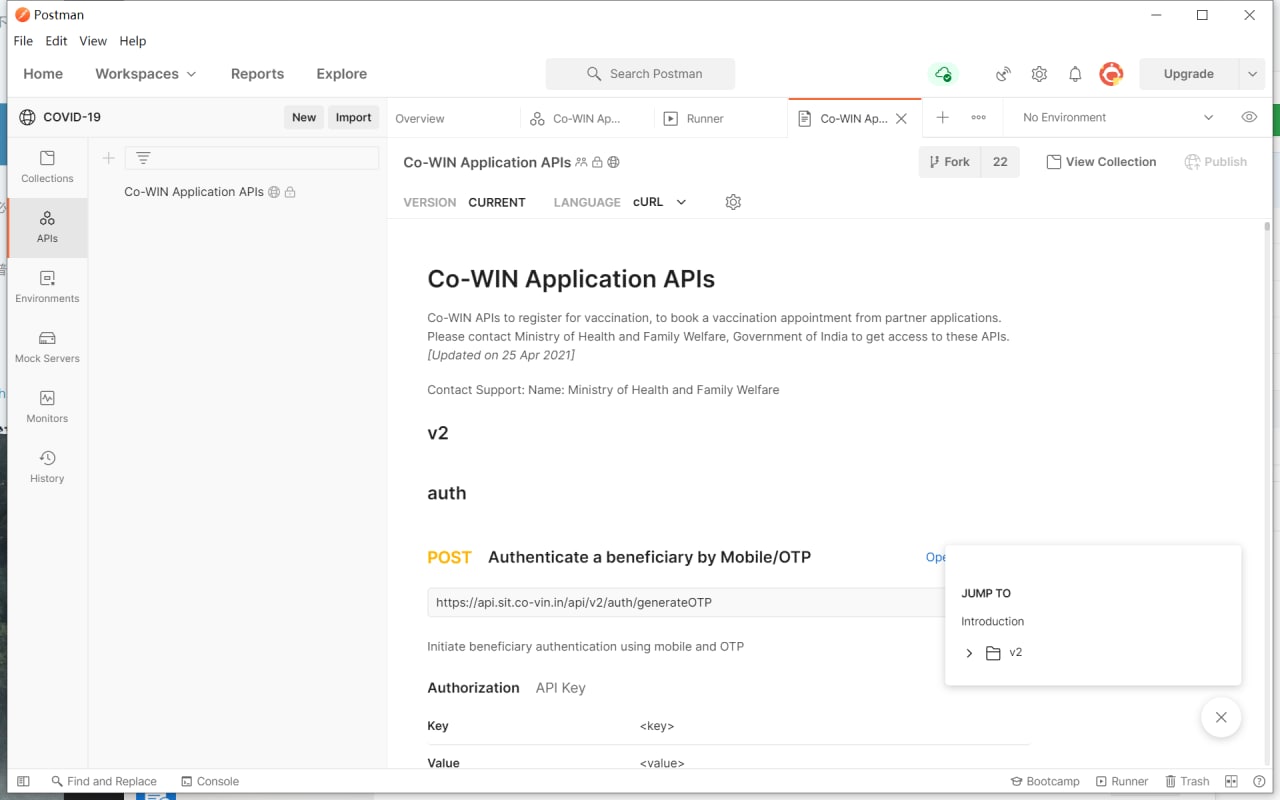Open the File menu
Viewport: 1280px width, 800px height.
click(23, 41)
